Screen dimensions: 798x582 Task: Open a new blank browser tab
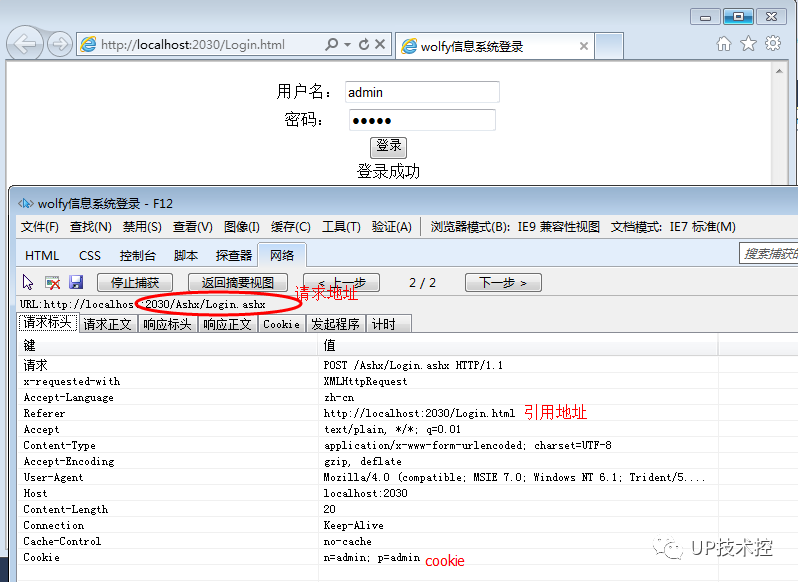[x=609, y=46]
